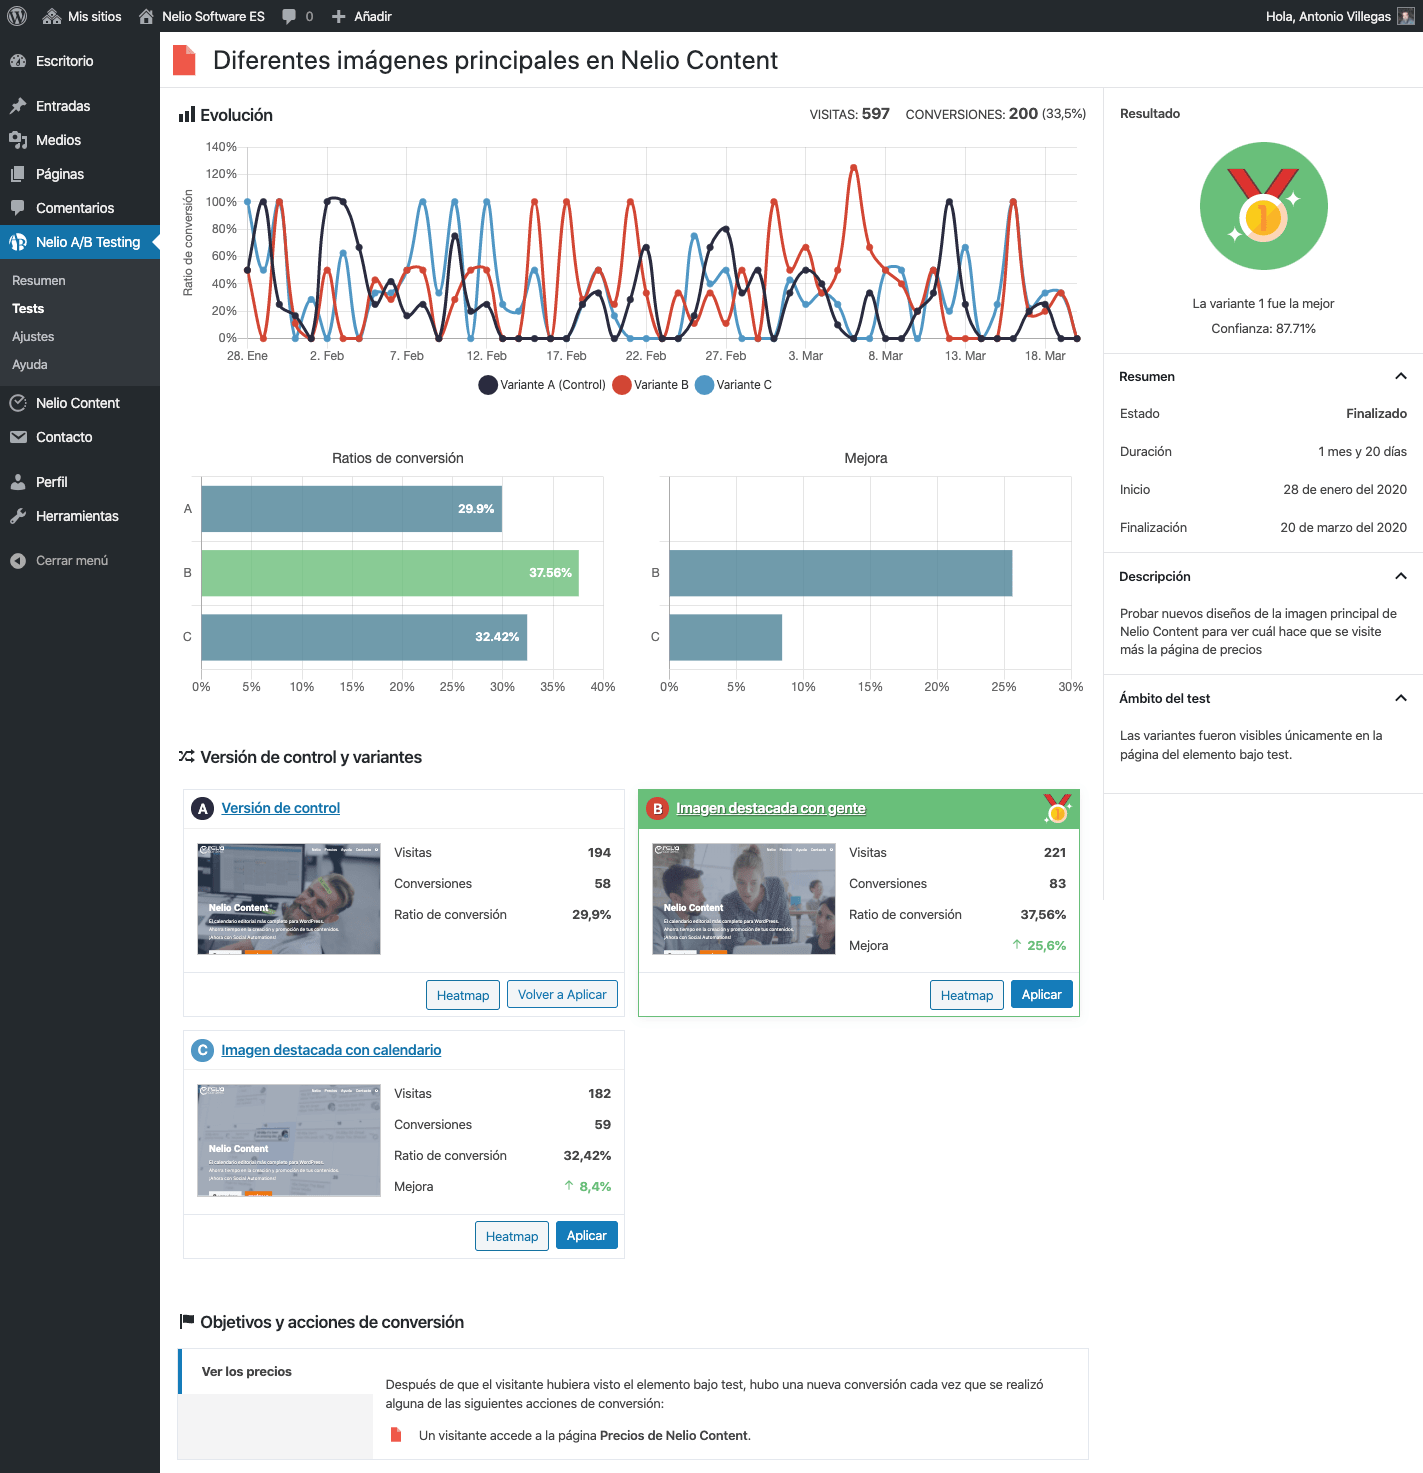This screenshot has width=1423, height=1473.
Task: Open Medios via its media icon
Action: click(x=18, y=140)
